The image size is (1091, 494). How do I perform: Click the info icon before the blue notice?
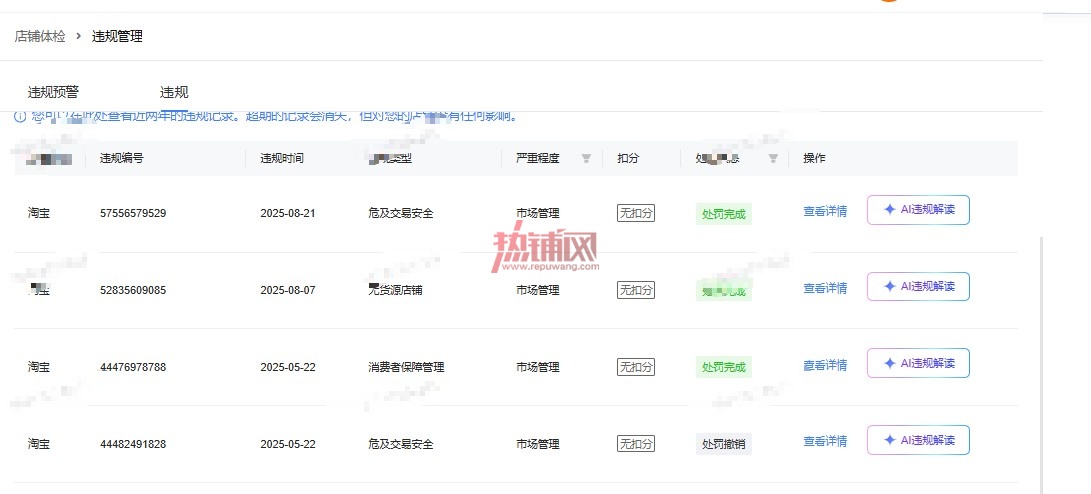click(20, 116)
